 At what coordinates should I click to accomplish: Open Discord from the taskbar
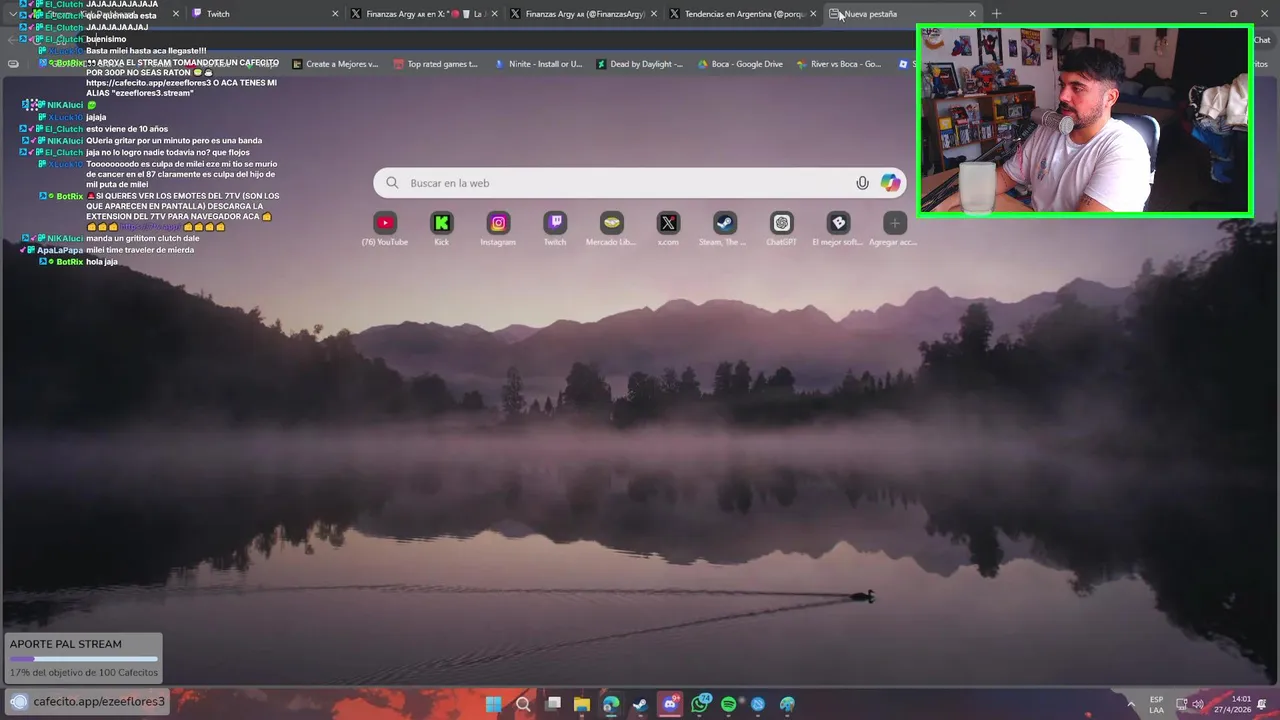670,704
